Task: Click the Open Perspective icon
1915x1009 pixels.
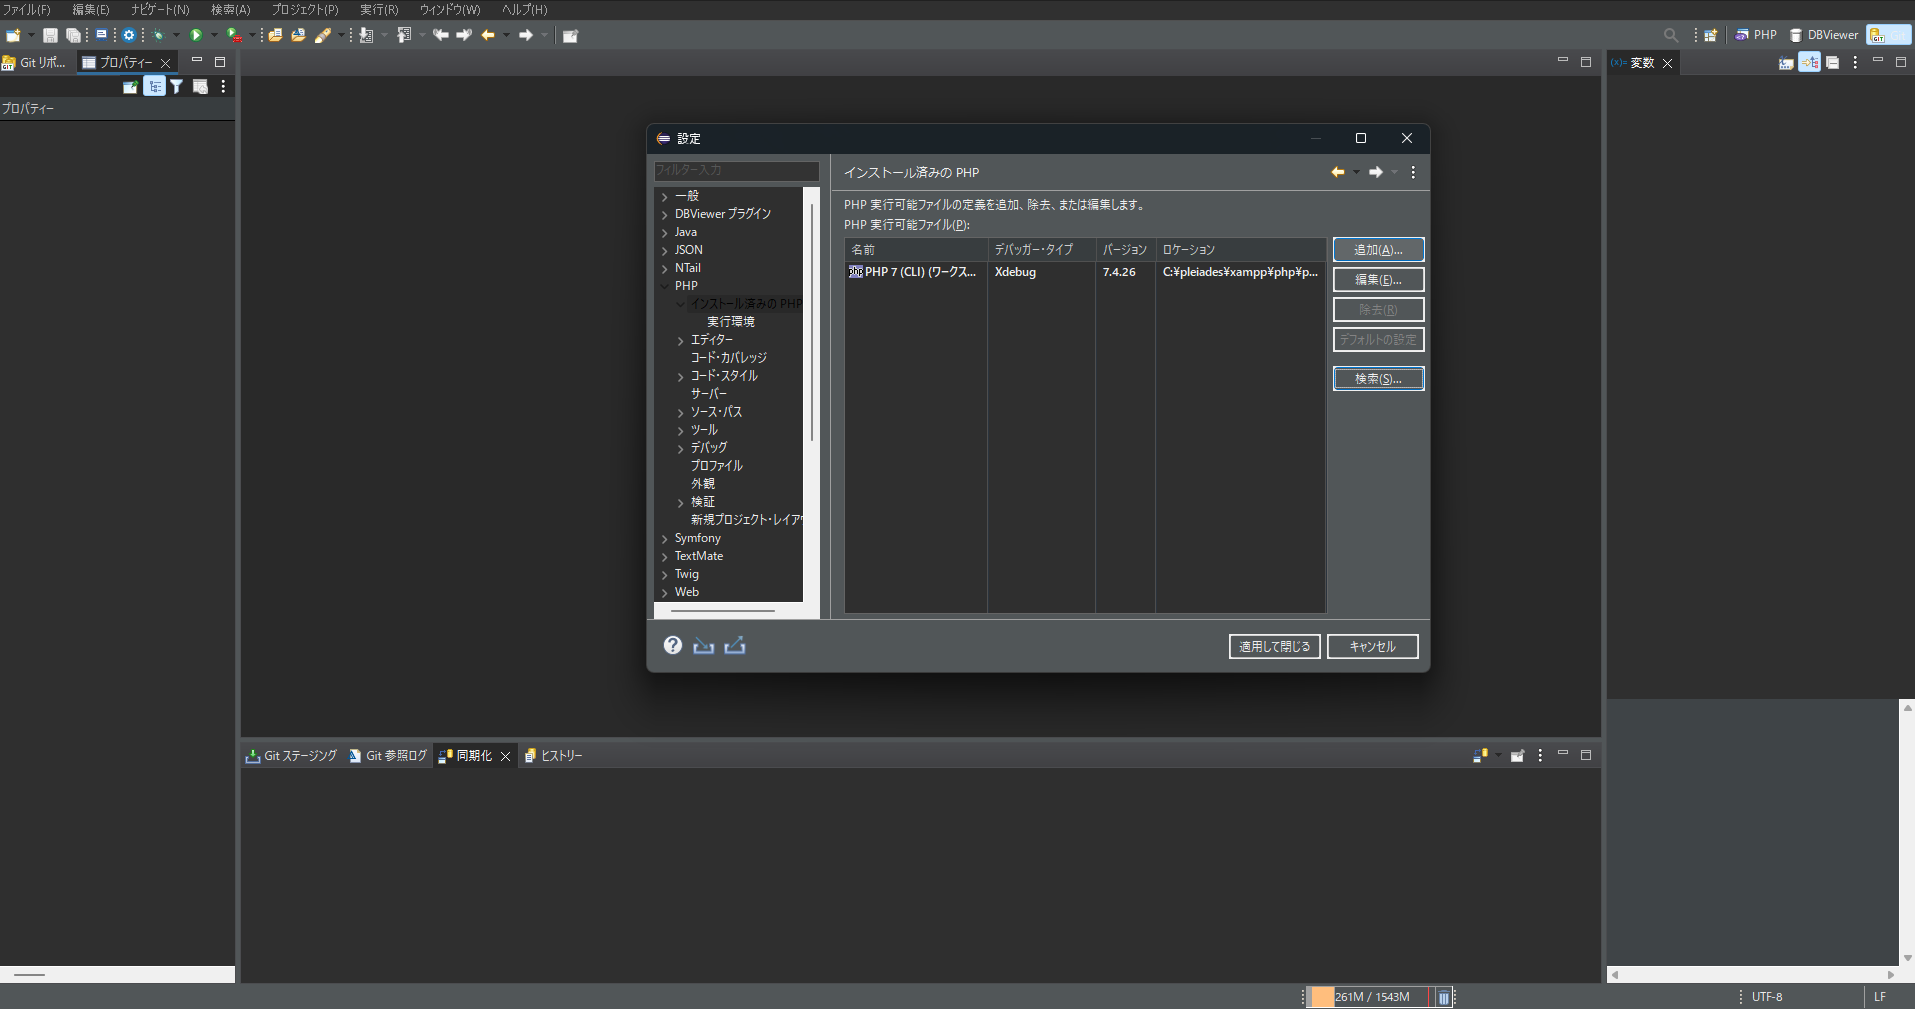Action: click(1711, 35)
